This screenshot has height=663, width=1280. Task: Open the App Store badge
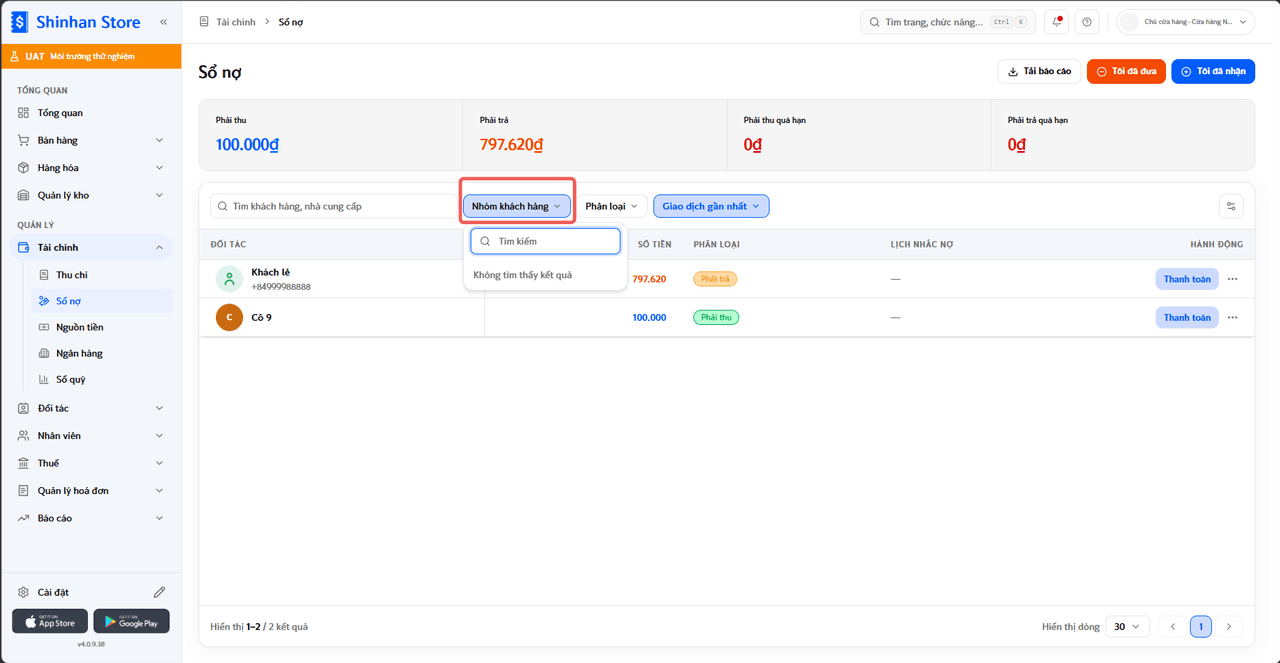click(x=50, y=621)
